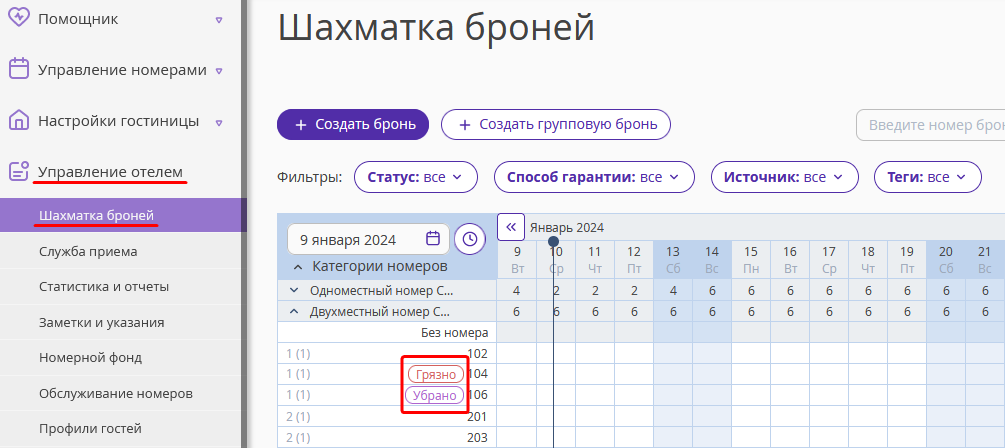Viewport: 1005px width, 448px height.
Task: Click the Январь 2024 month label
Action: point(567,228)
